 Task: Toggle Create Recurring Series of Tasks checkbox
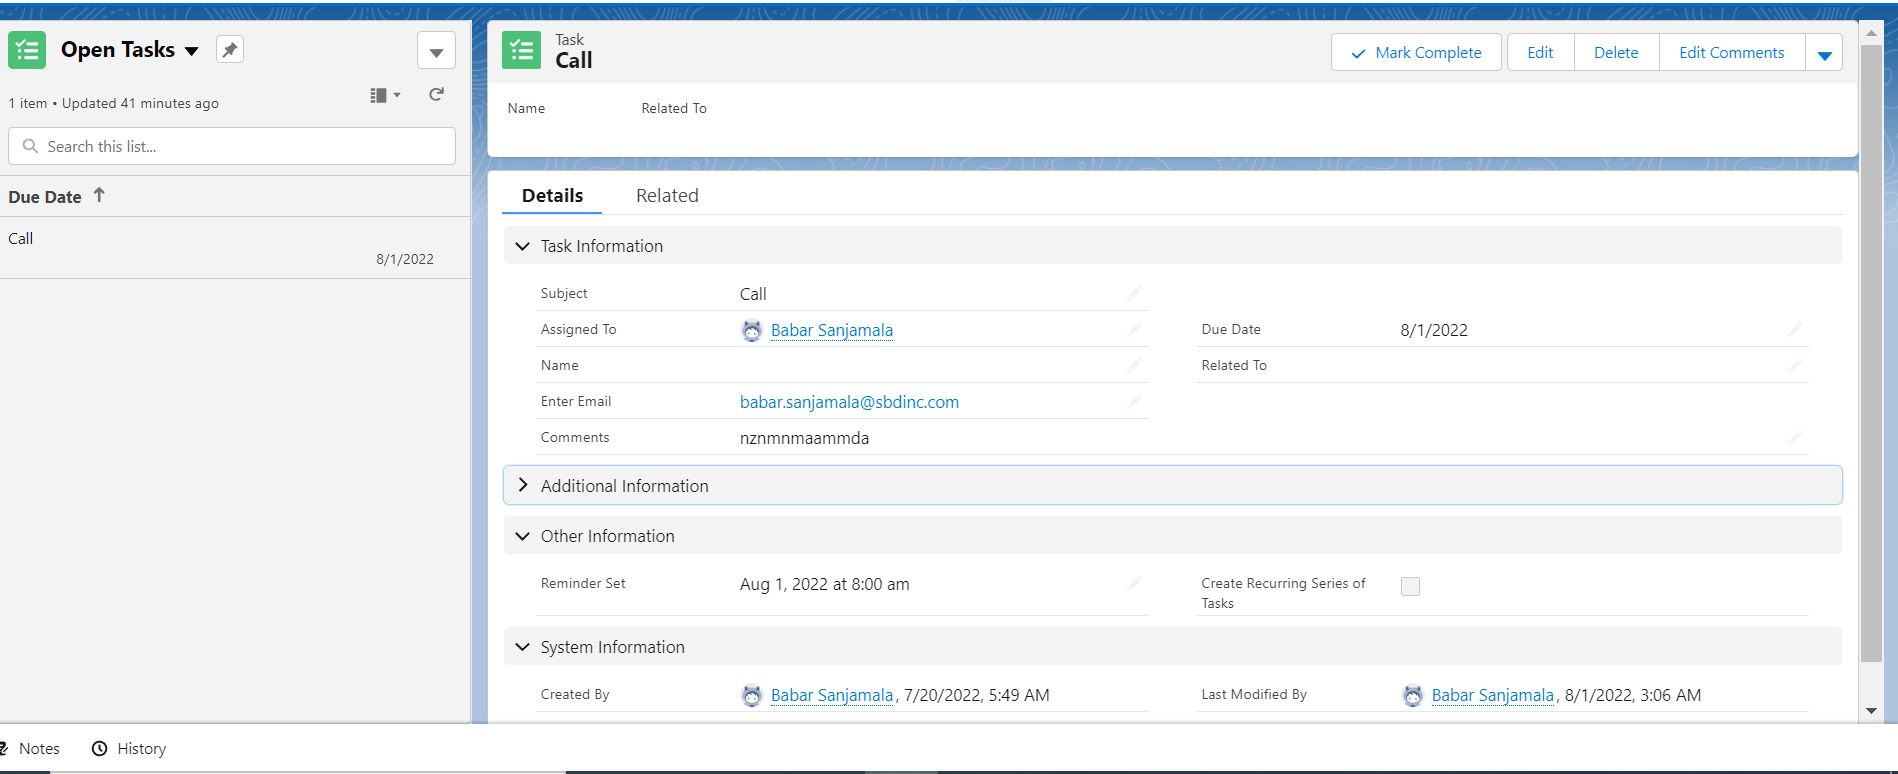1410,587
